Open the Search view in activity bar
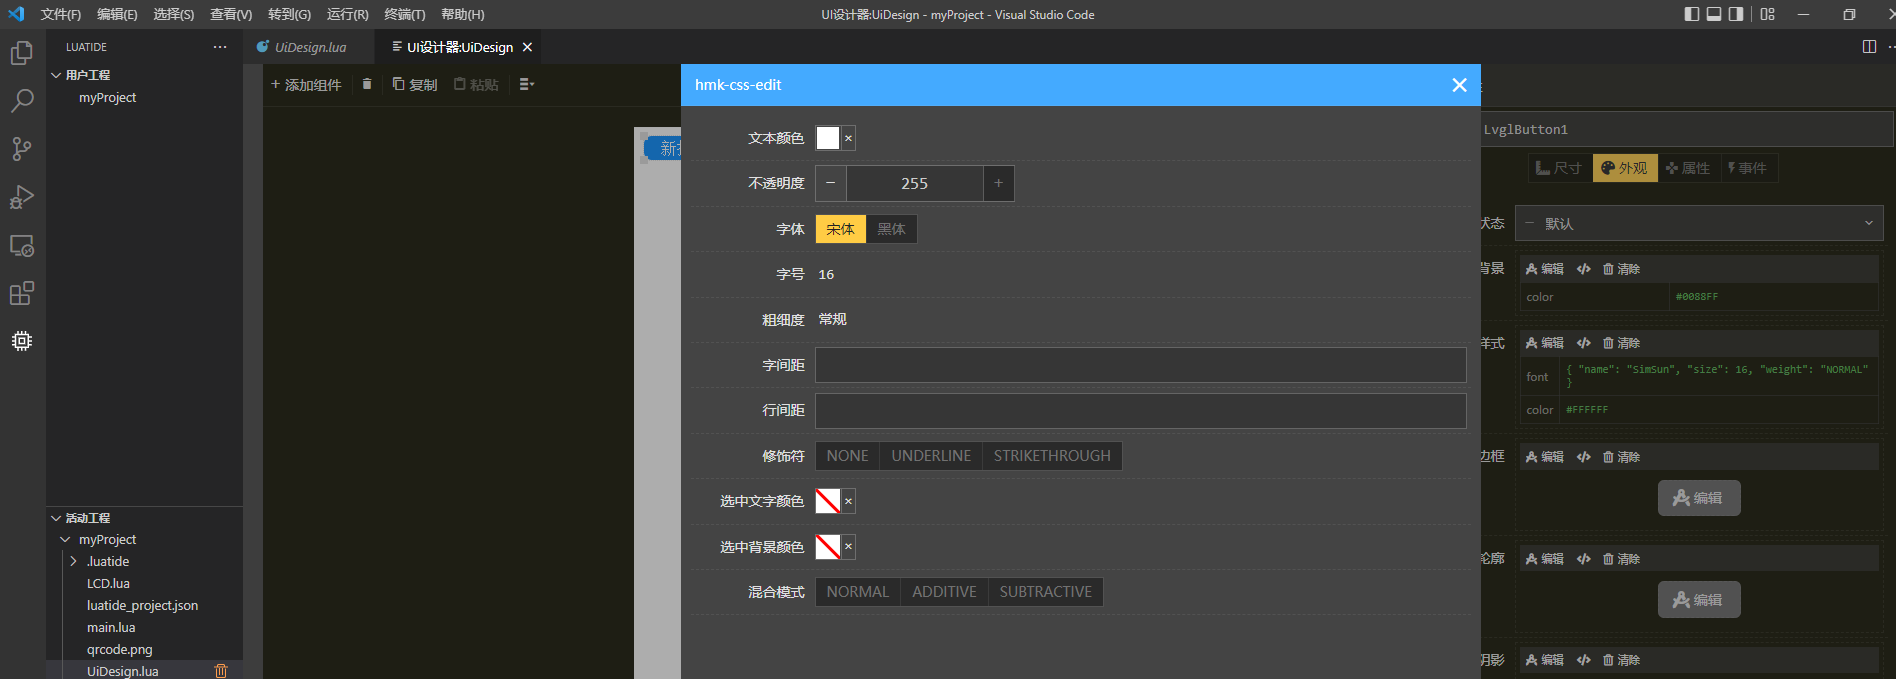This screenshot has width=1896, height=679. tap(22, 101)
